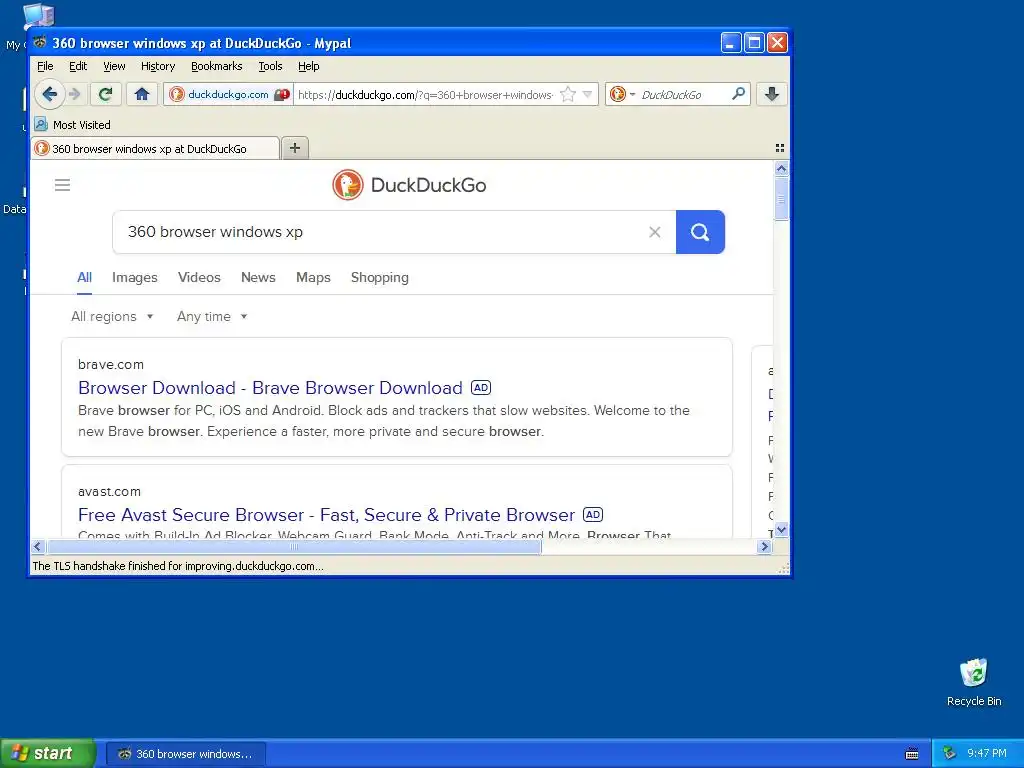1024x768 pixels.
Task: Go back to the previous page
Action: pos(50,94)
